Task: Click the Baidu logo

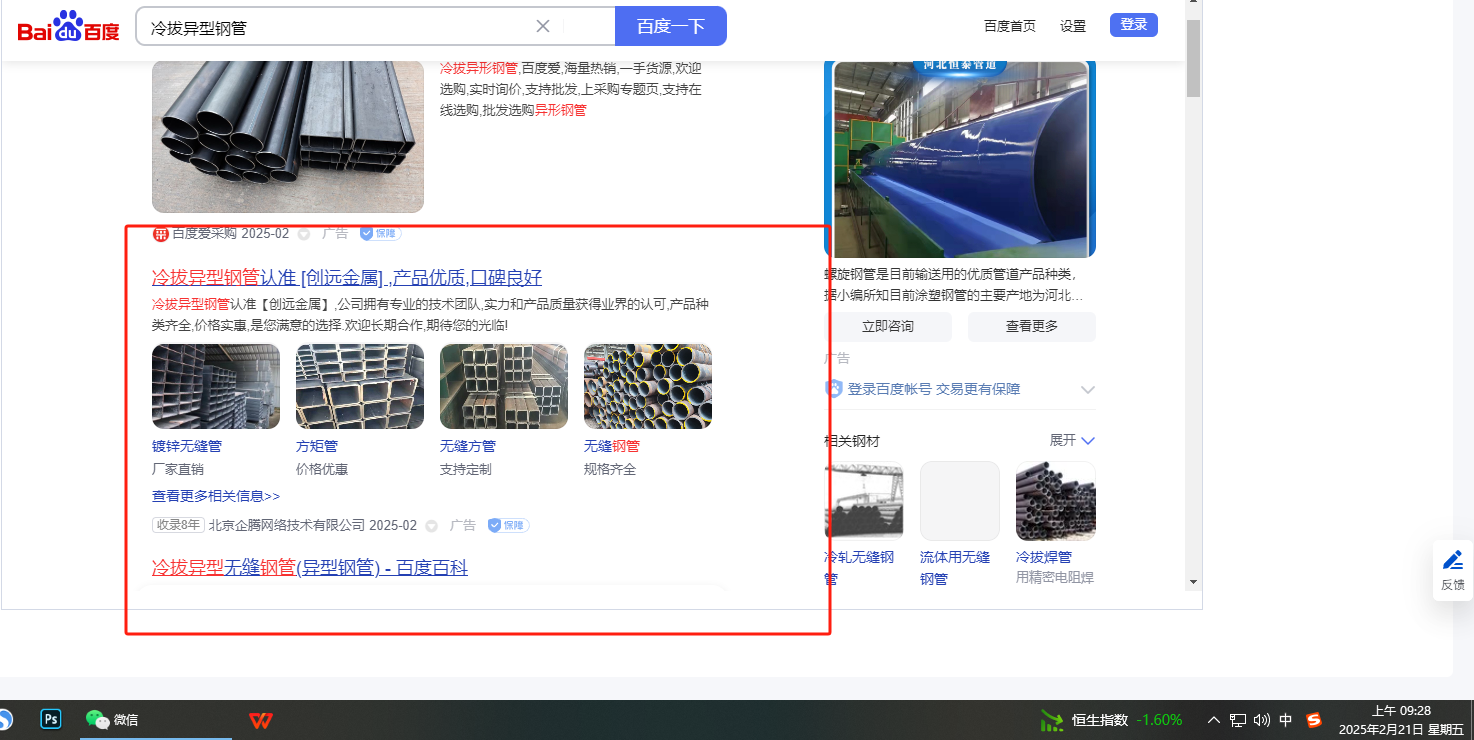Action: tap(68, 27)
